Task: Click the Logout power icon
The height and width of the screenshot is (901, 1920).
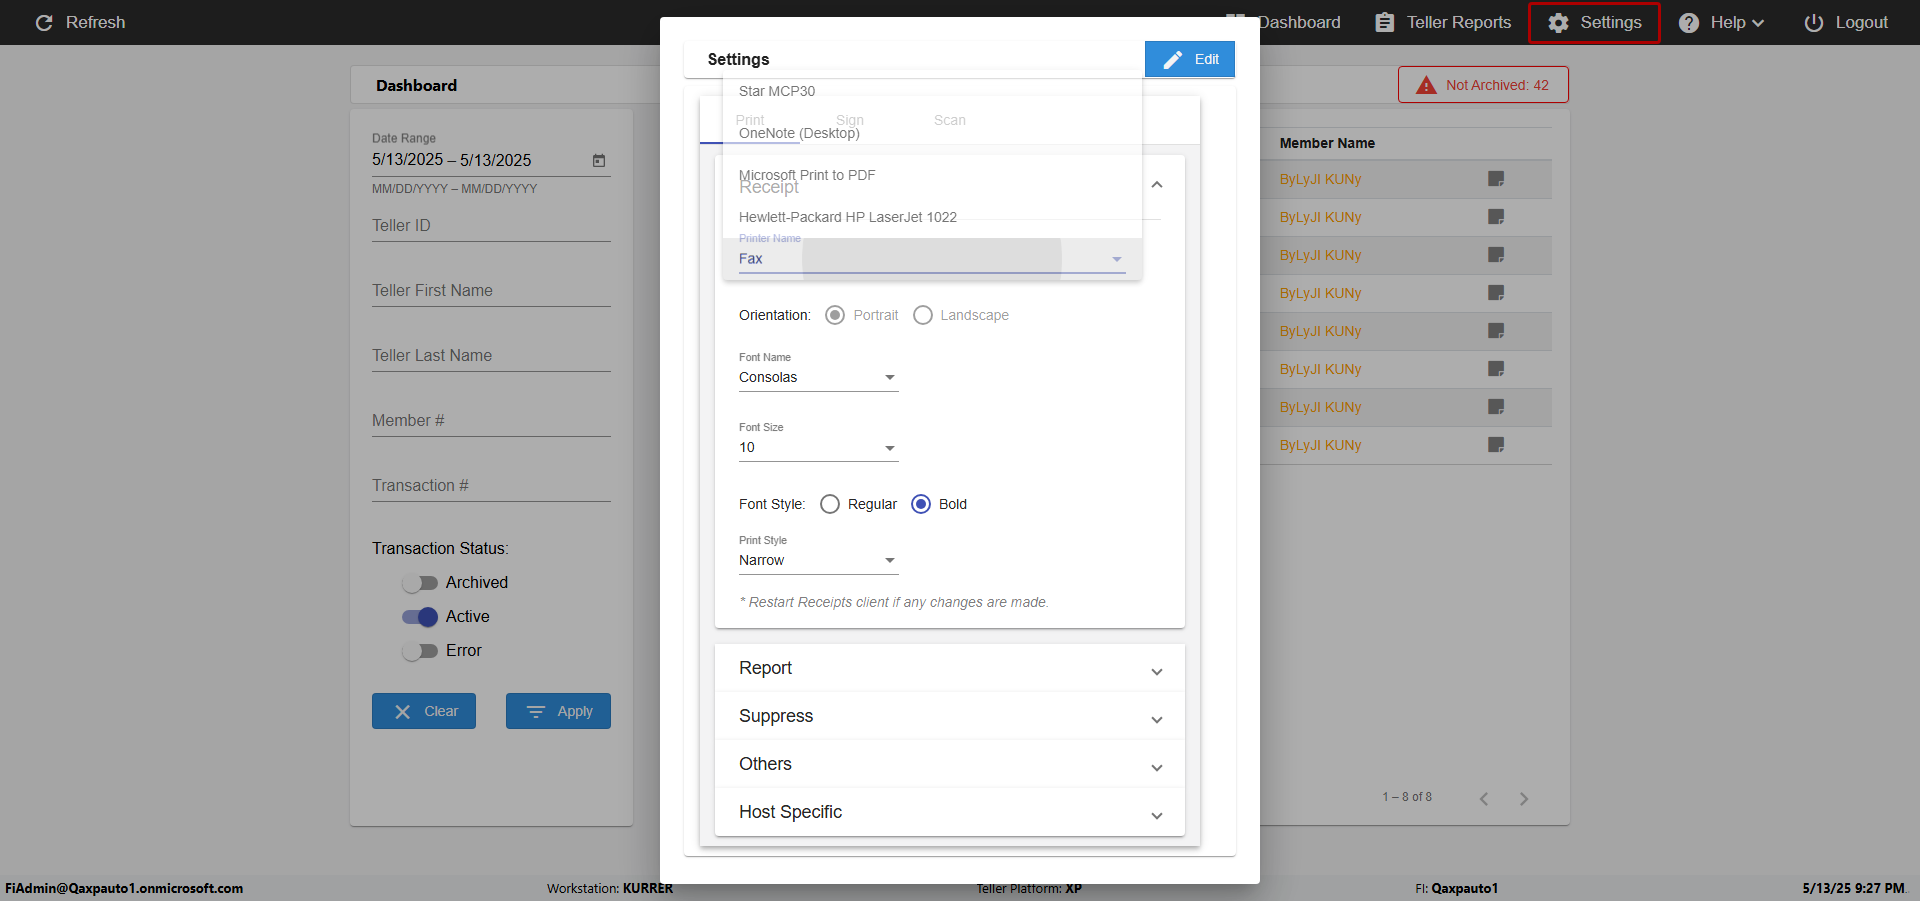Action: (x=1814, y=22)
